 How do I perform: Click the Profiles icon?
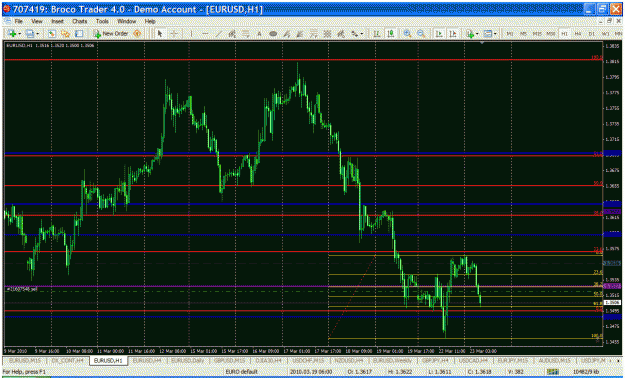pos(29,34)
